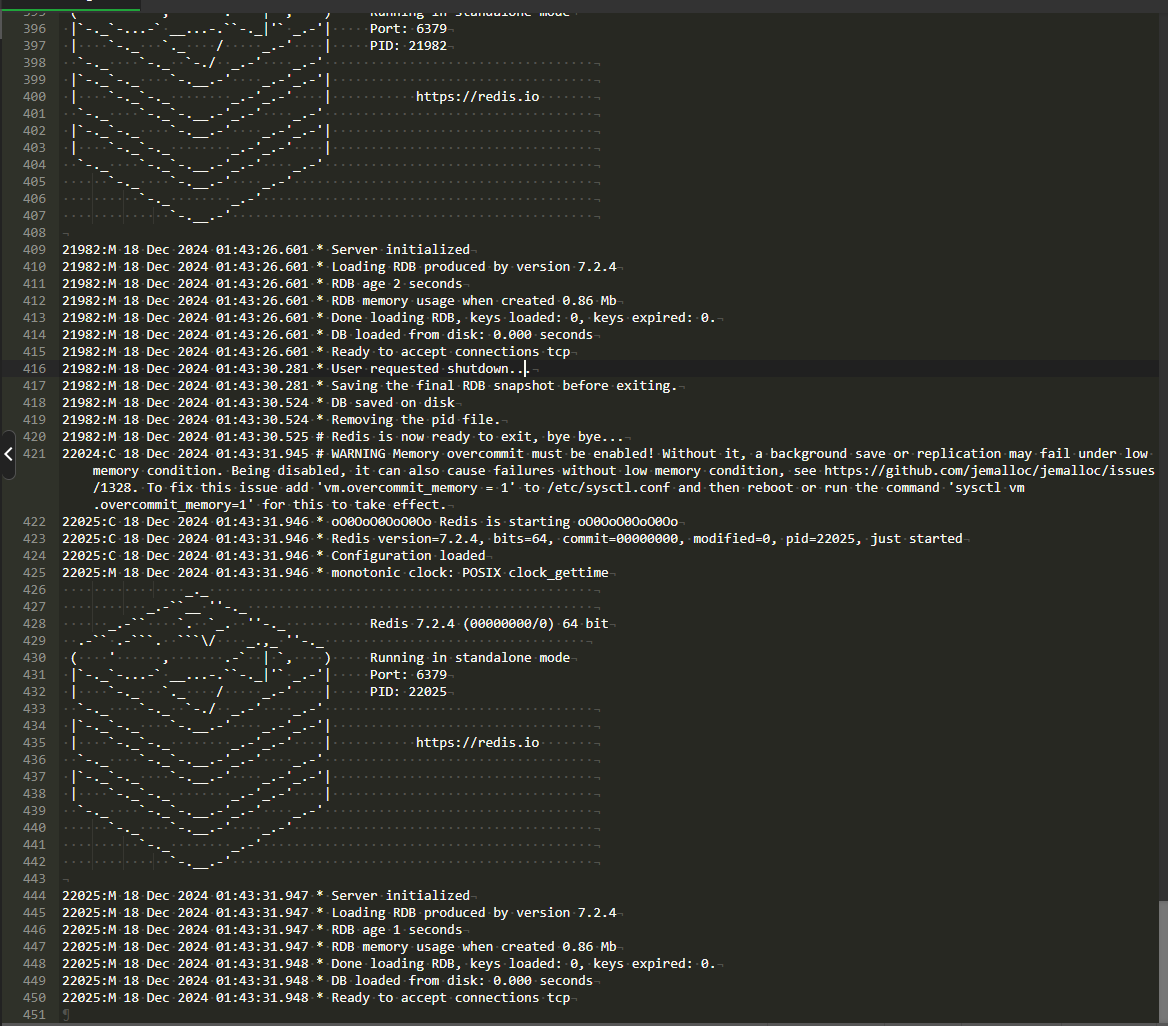This screenshot has height=1026, width=1168.
Task: Click "PID: 22025" text
Action: 408,692
